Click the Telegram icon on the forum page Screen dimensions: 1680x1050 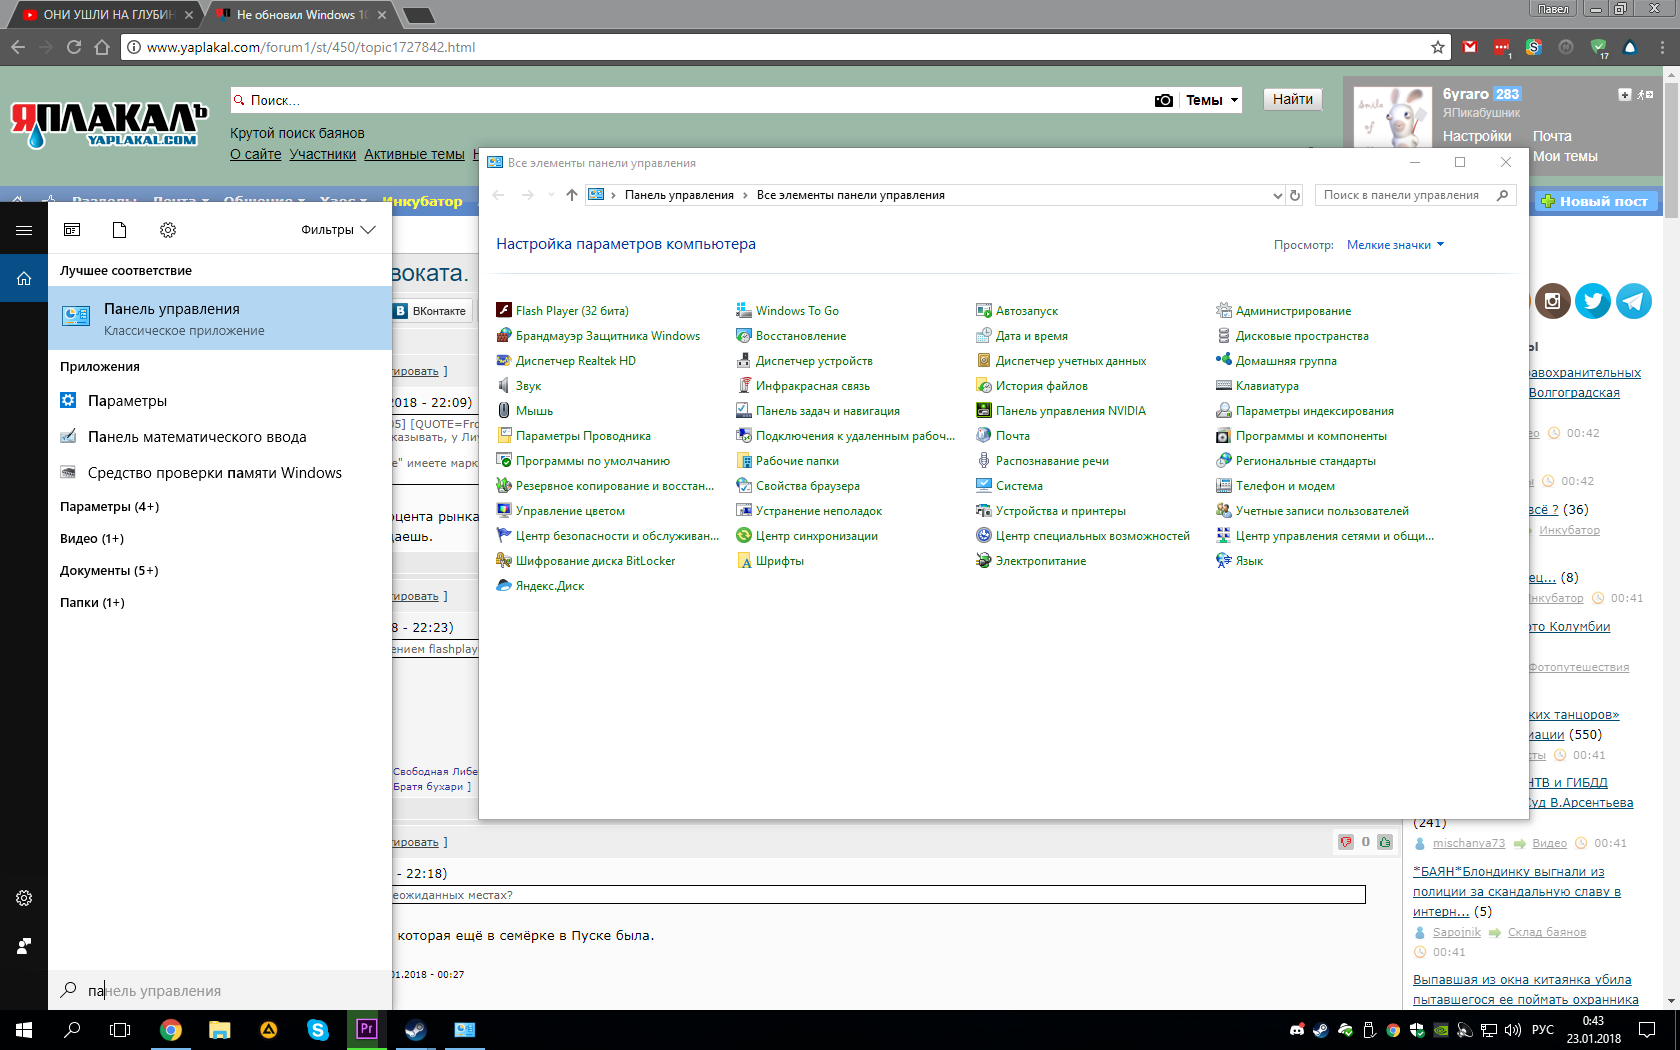[x=1634, y=301]
